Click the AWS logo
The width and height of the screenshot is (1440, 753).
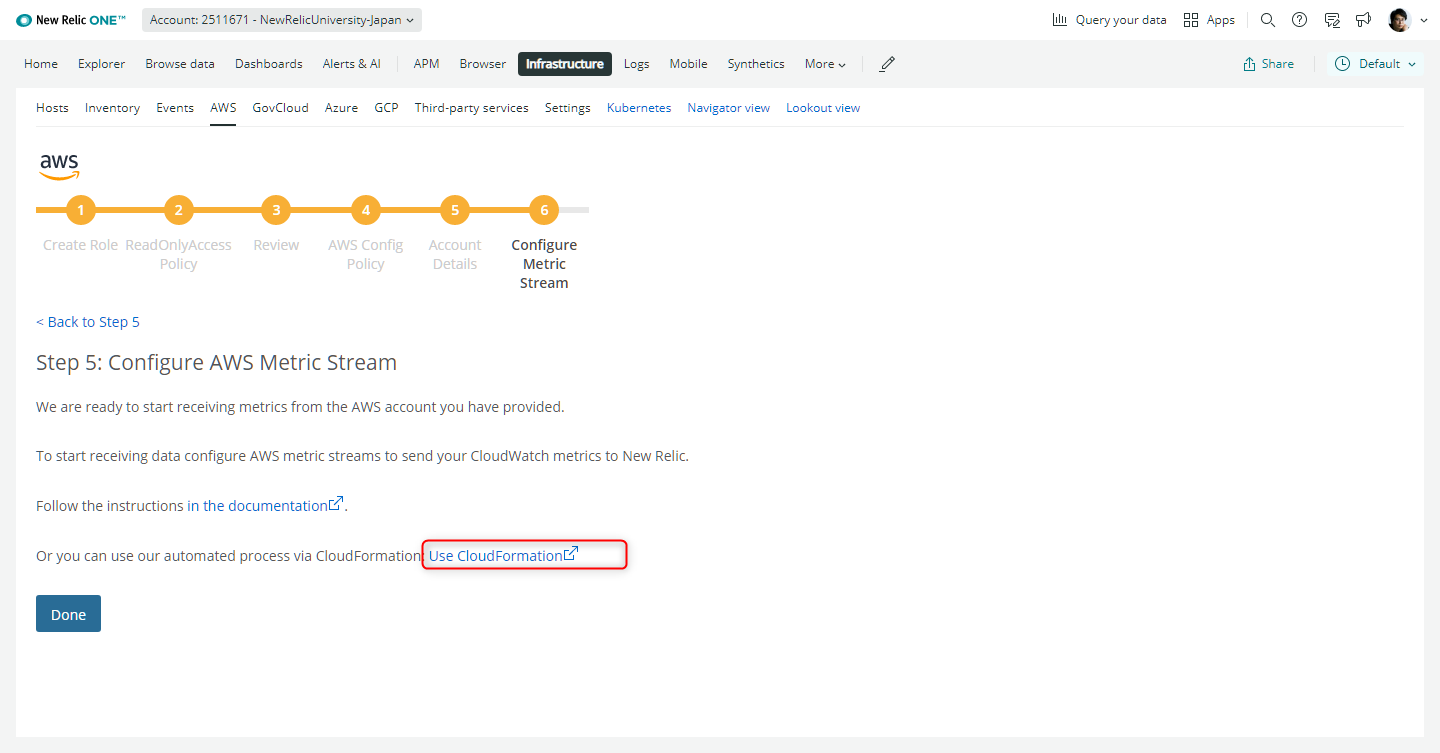pyautogui.click(x=60, y=166)
